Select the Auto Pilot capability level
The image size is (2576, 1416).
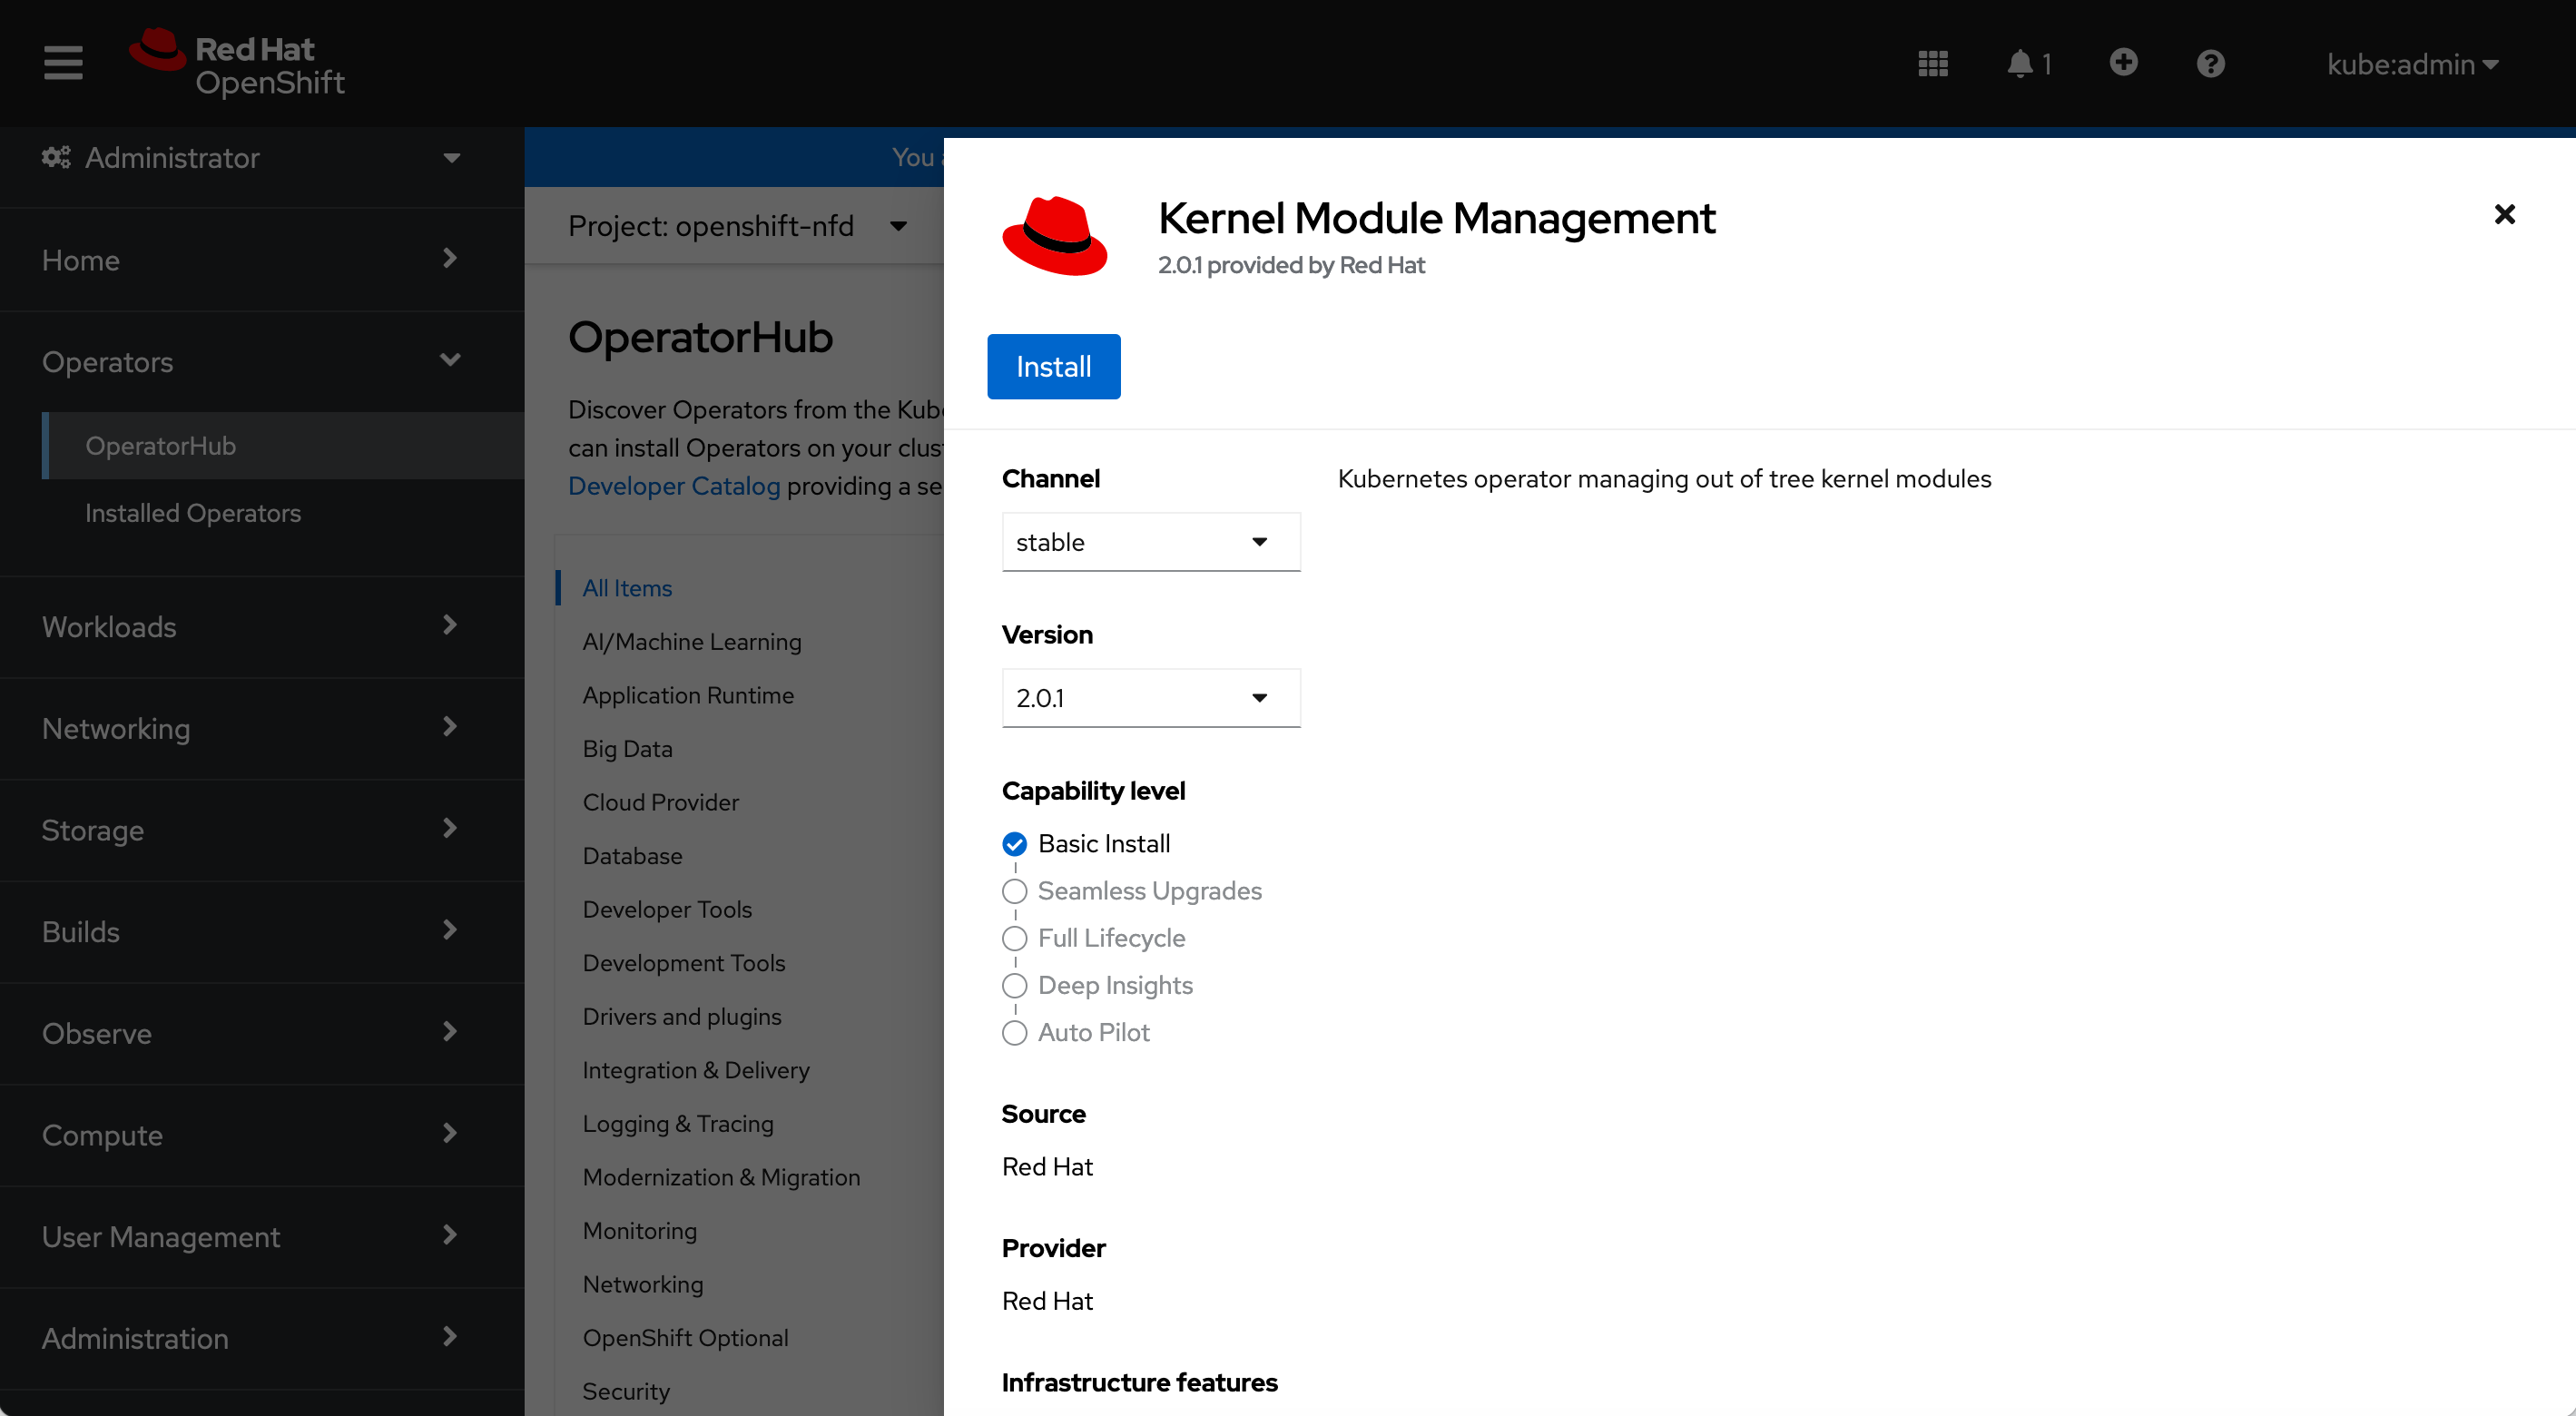click(x=1015, y=1033)
